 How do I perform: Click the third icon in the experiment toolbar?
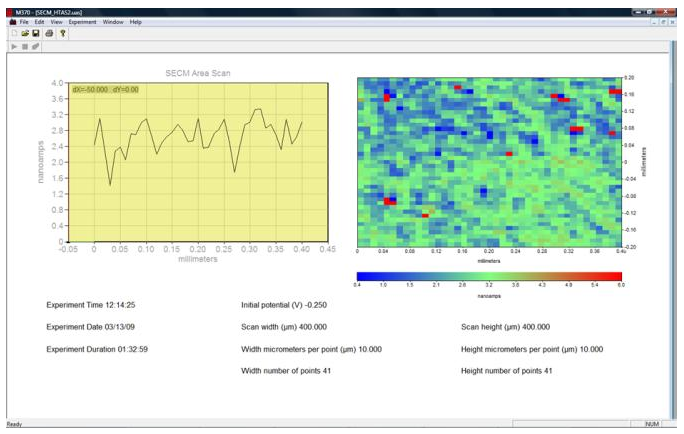tap(36, 46)
